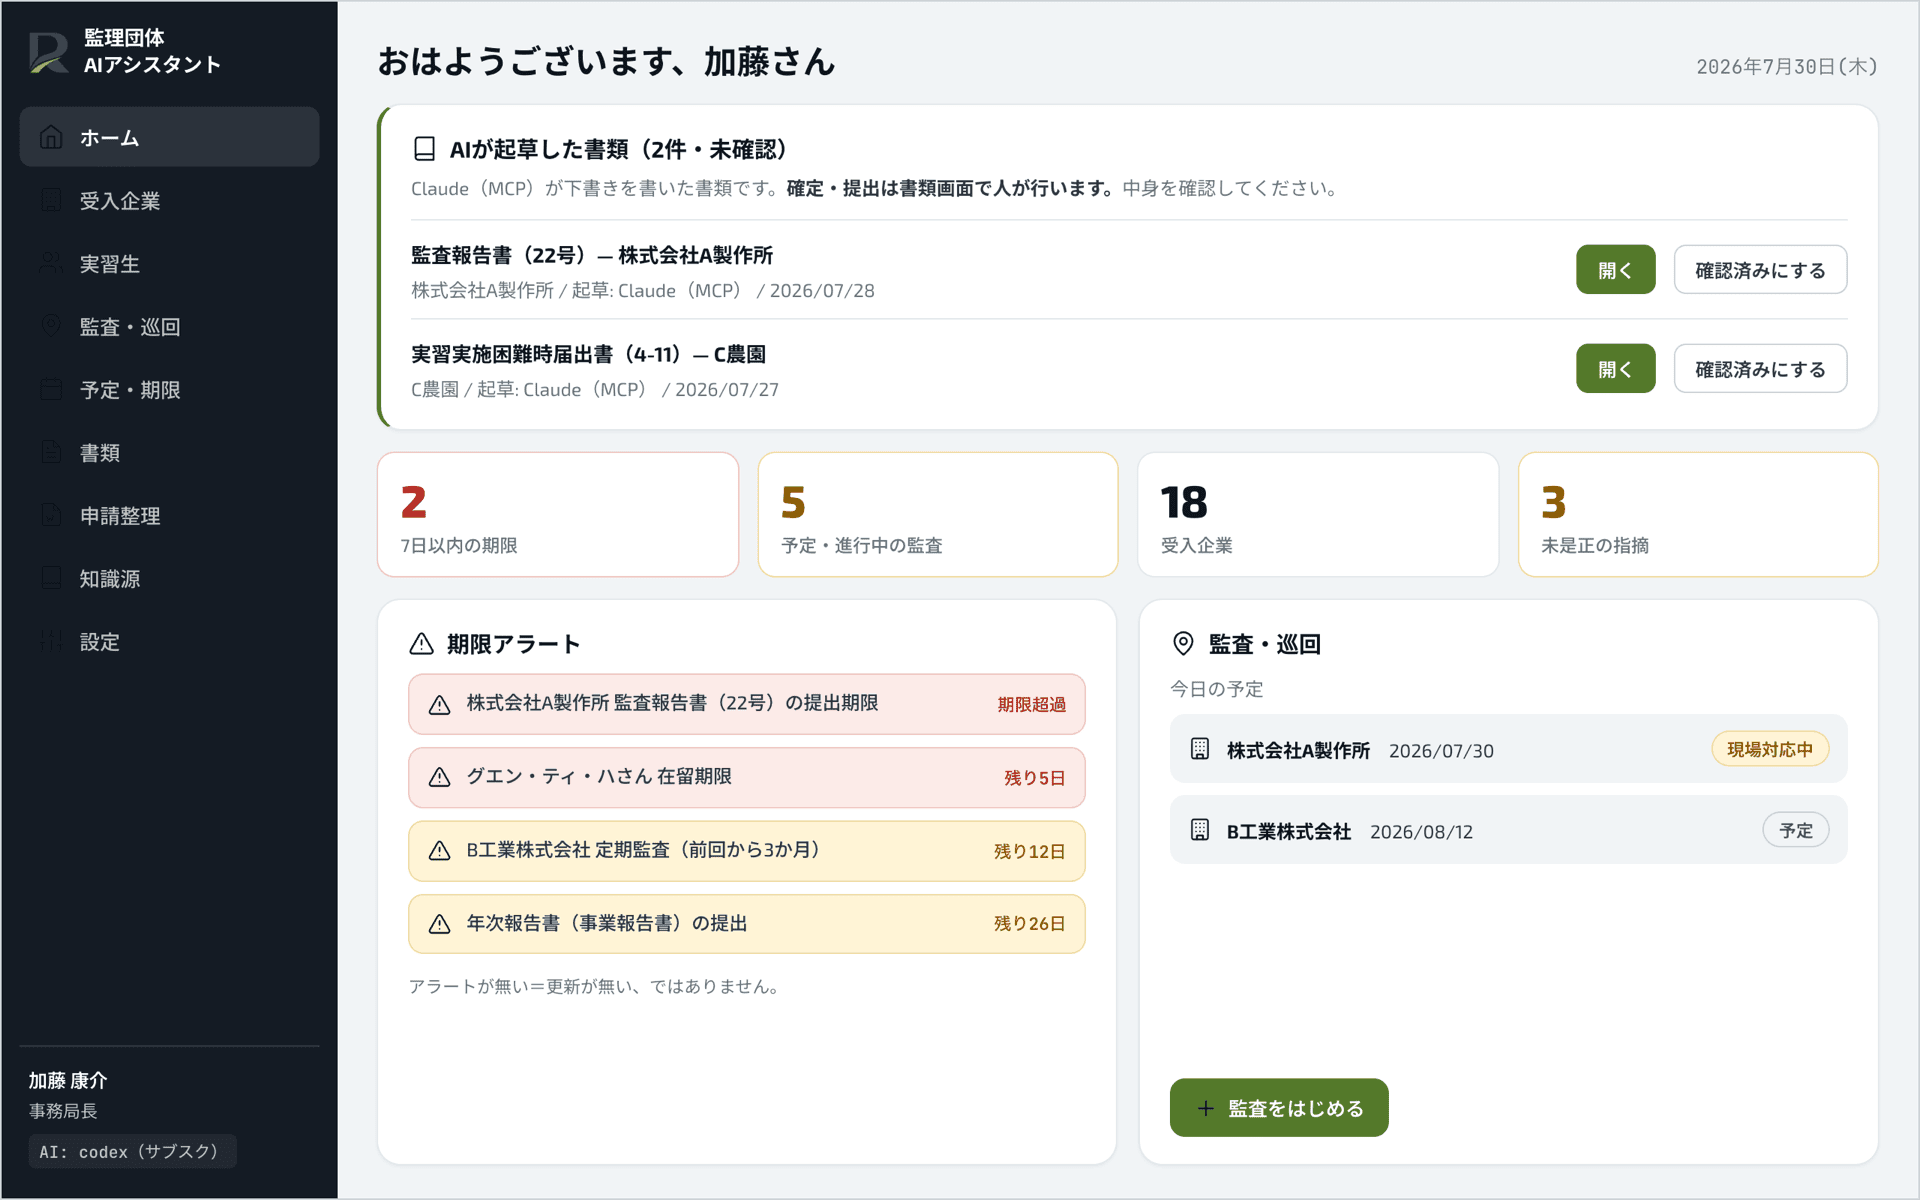Click the 予定 status badge
Viewport: 1920px width, 1200px height.
point(1796,830)
